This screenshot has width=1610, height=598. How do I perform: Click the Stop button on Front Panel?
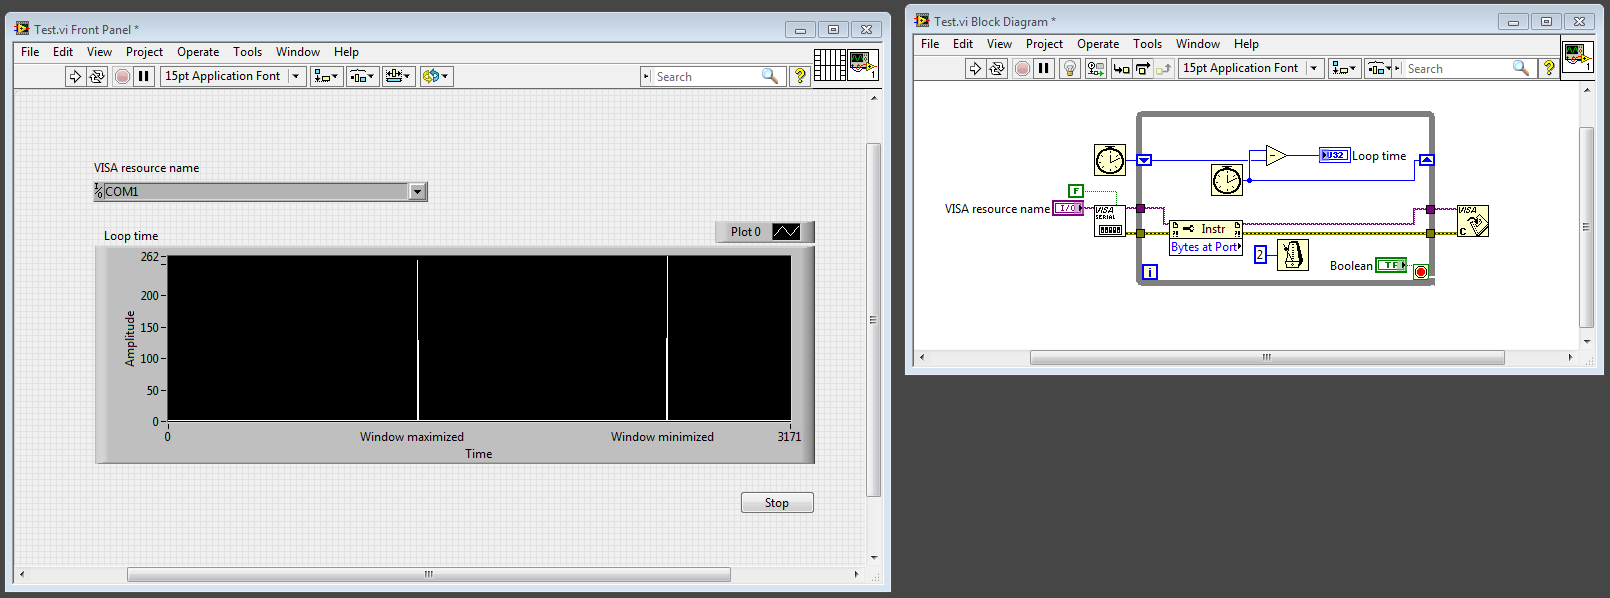(777, 503)
